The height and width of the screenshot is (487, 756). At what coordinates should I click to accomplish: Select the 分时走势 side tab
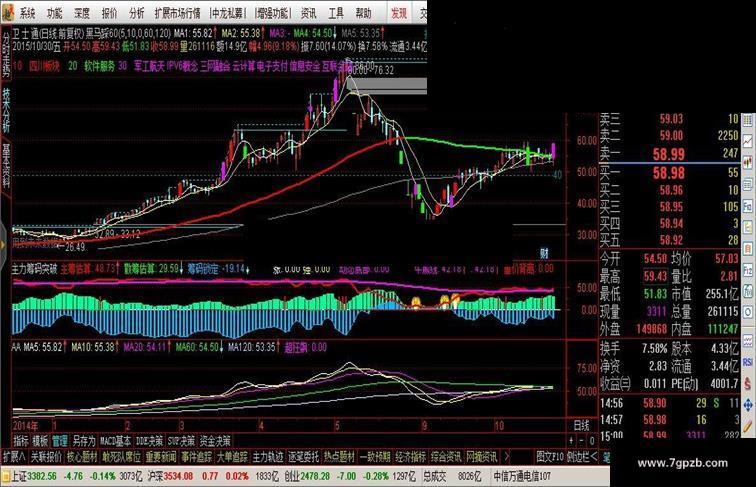(6, 54)
